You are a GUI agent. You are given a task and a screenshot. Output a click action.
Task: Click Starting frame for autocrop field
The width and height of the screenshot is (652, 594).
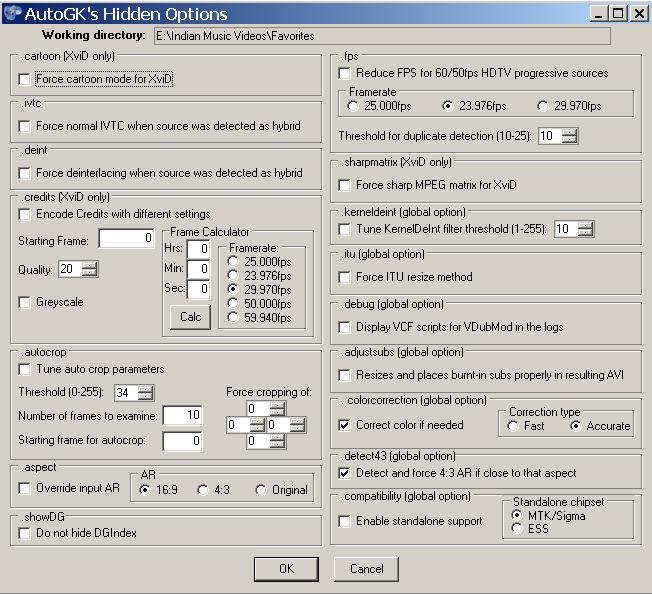pyautogui.click(x=183, y=441)
